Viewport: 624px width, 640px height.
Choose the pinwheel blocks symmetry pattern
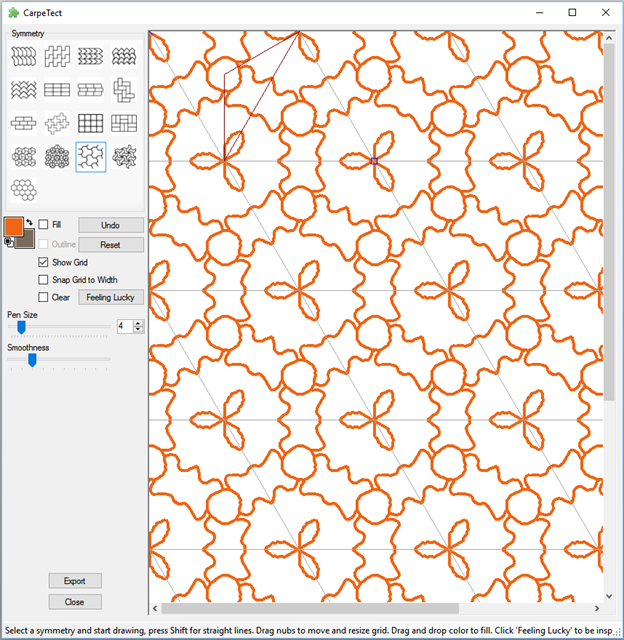(x=124, y=89)
